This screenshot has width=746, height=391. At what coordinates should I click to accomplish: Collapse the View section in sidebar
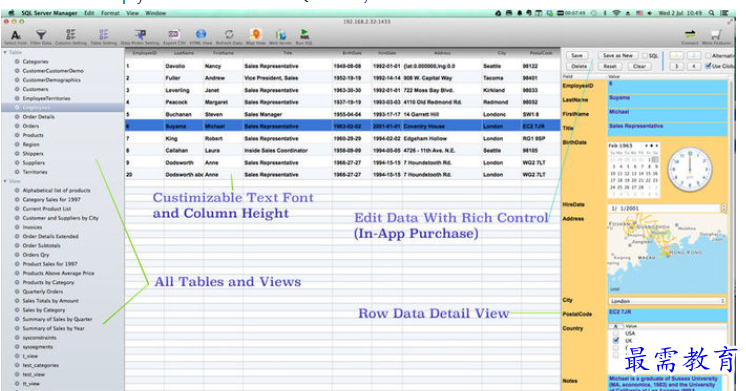pos(5,181)
